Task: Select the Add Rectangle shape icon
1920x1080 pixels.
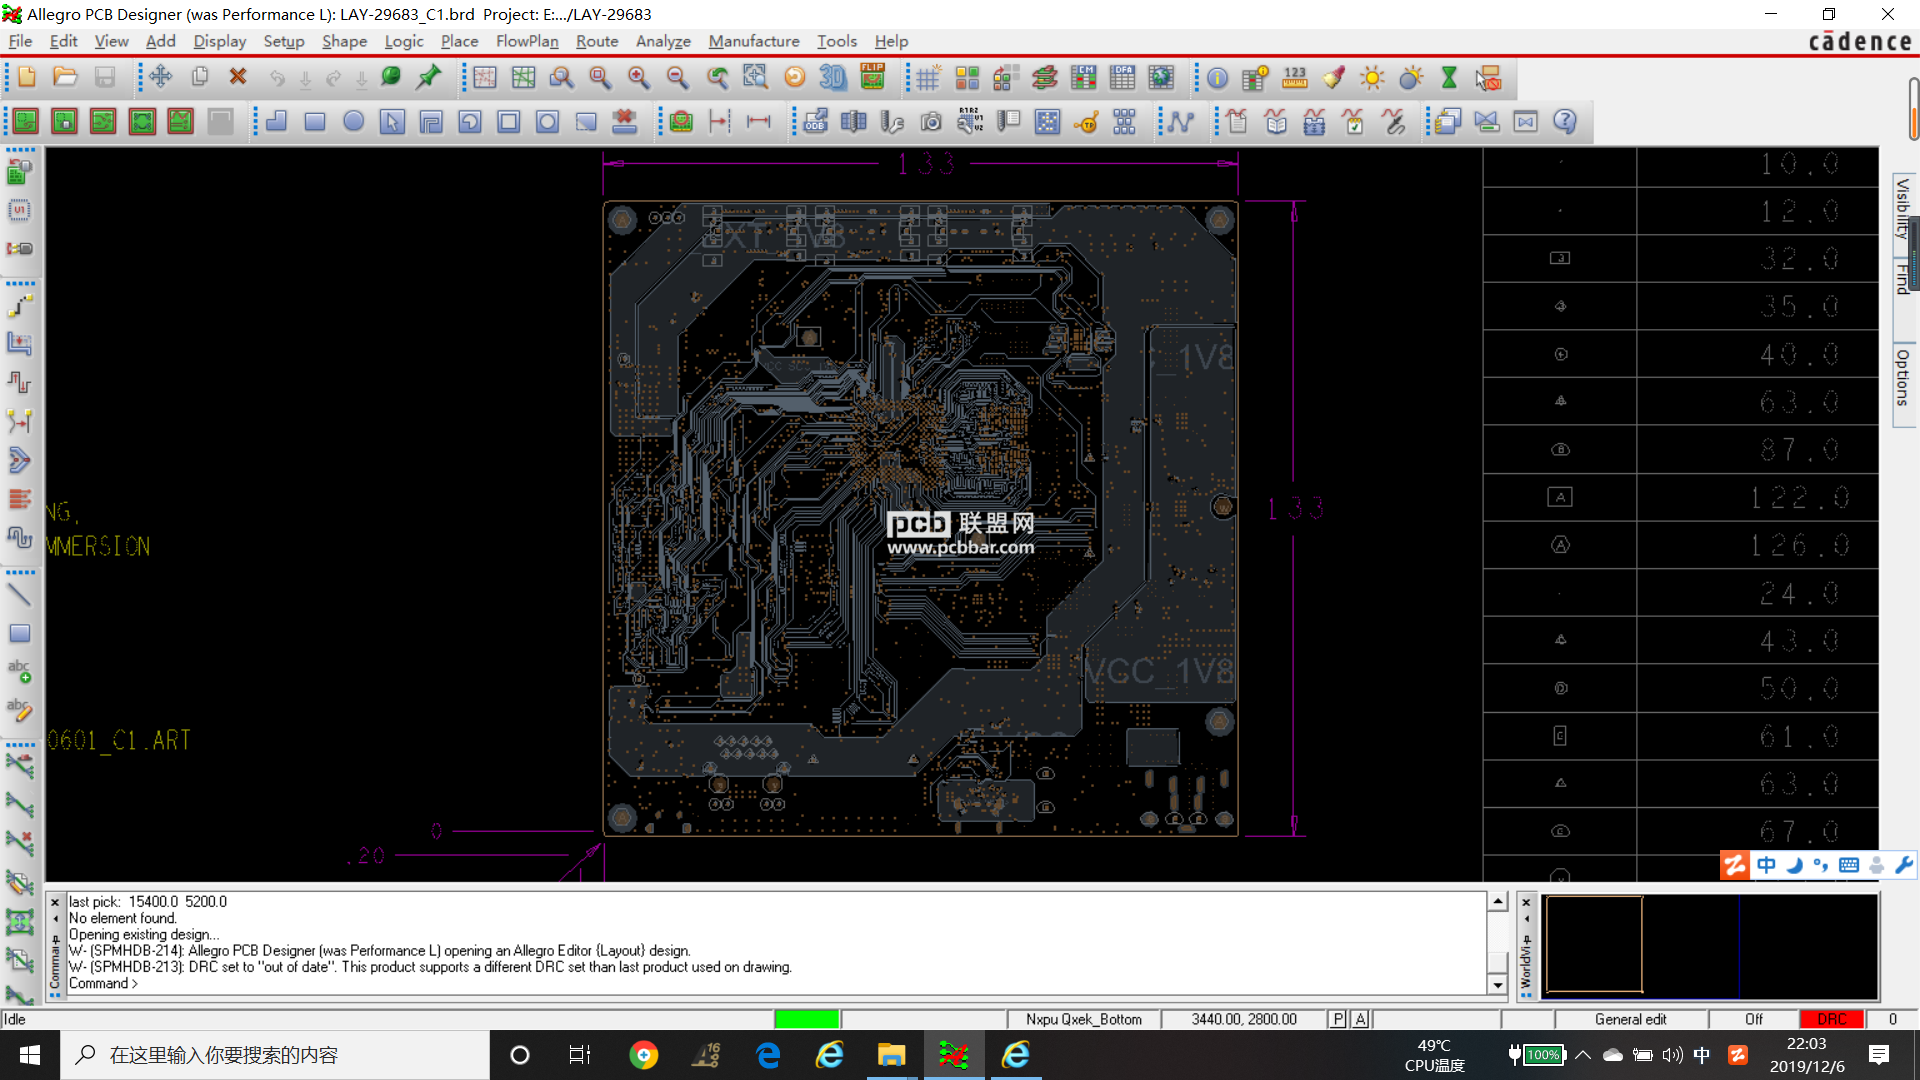Action: pyautogui.click(x=315, y=122)
